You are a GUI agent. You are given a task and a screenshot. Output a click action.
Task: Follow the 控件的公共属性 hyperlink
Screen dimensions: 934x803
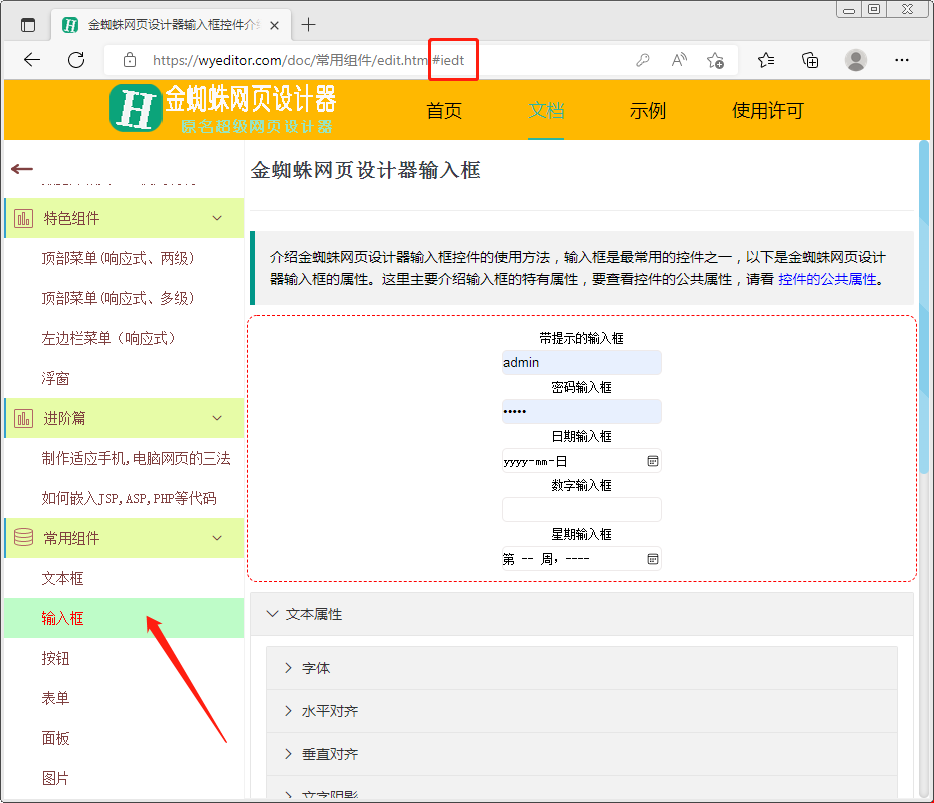click(x=827, y=279)
